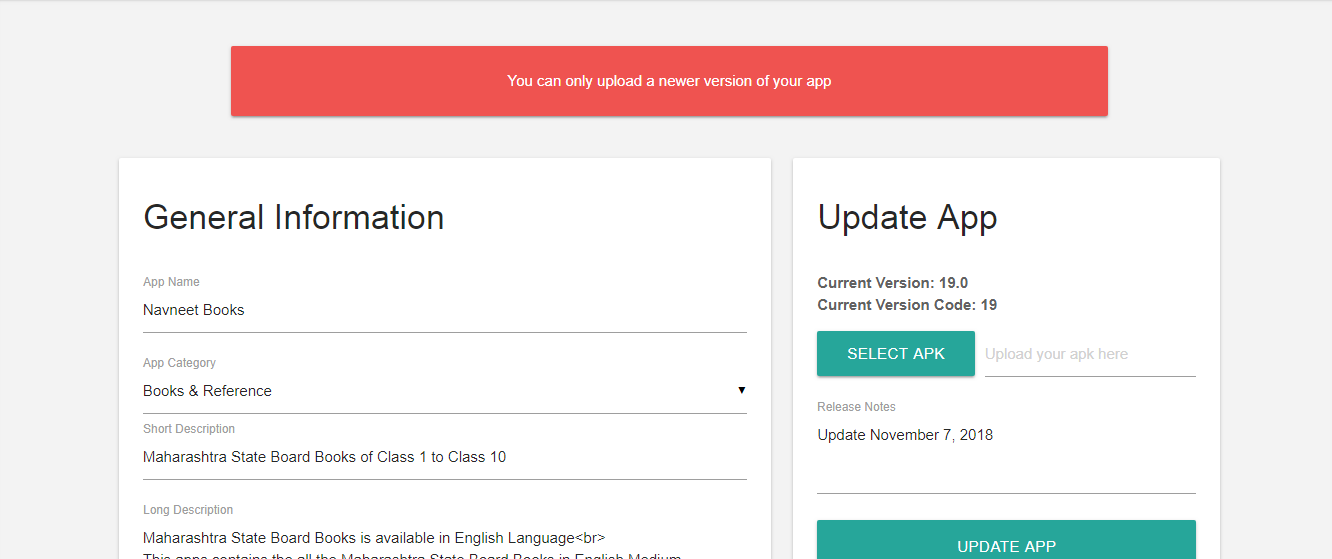Click the App Category label
Image resolution: width=1332 pixels, height=559 pixels.
(x=179, y=363)
